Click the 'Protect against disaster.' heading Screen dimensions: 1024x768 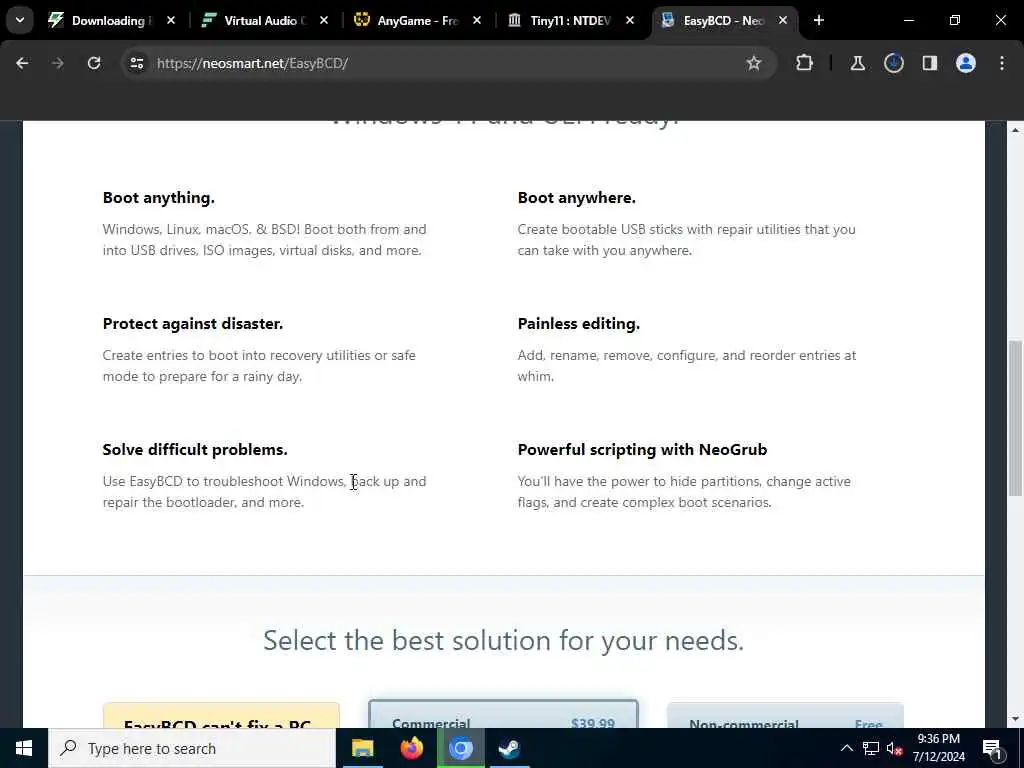[193, 324]
